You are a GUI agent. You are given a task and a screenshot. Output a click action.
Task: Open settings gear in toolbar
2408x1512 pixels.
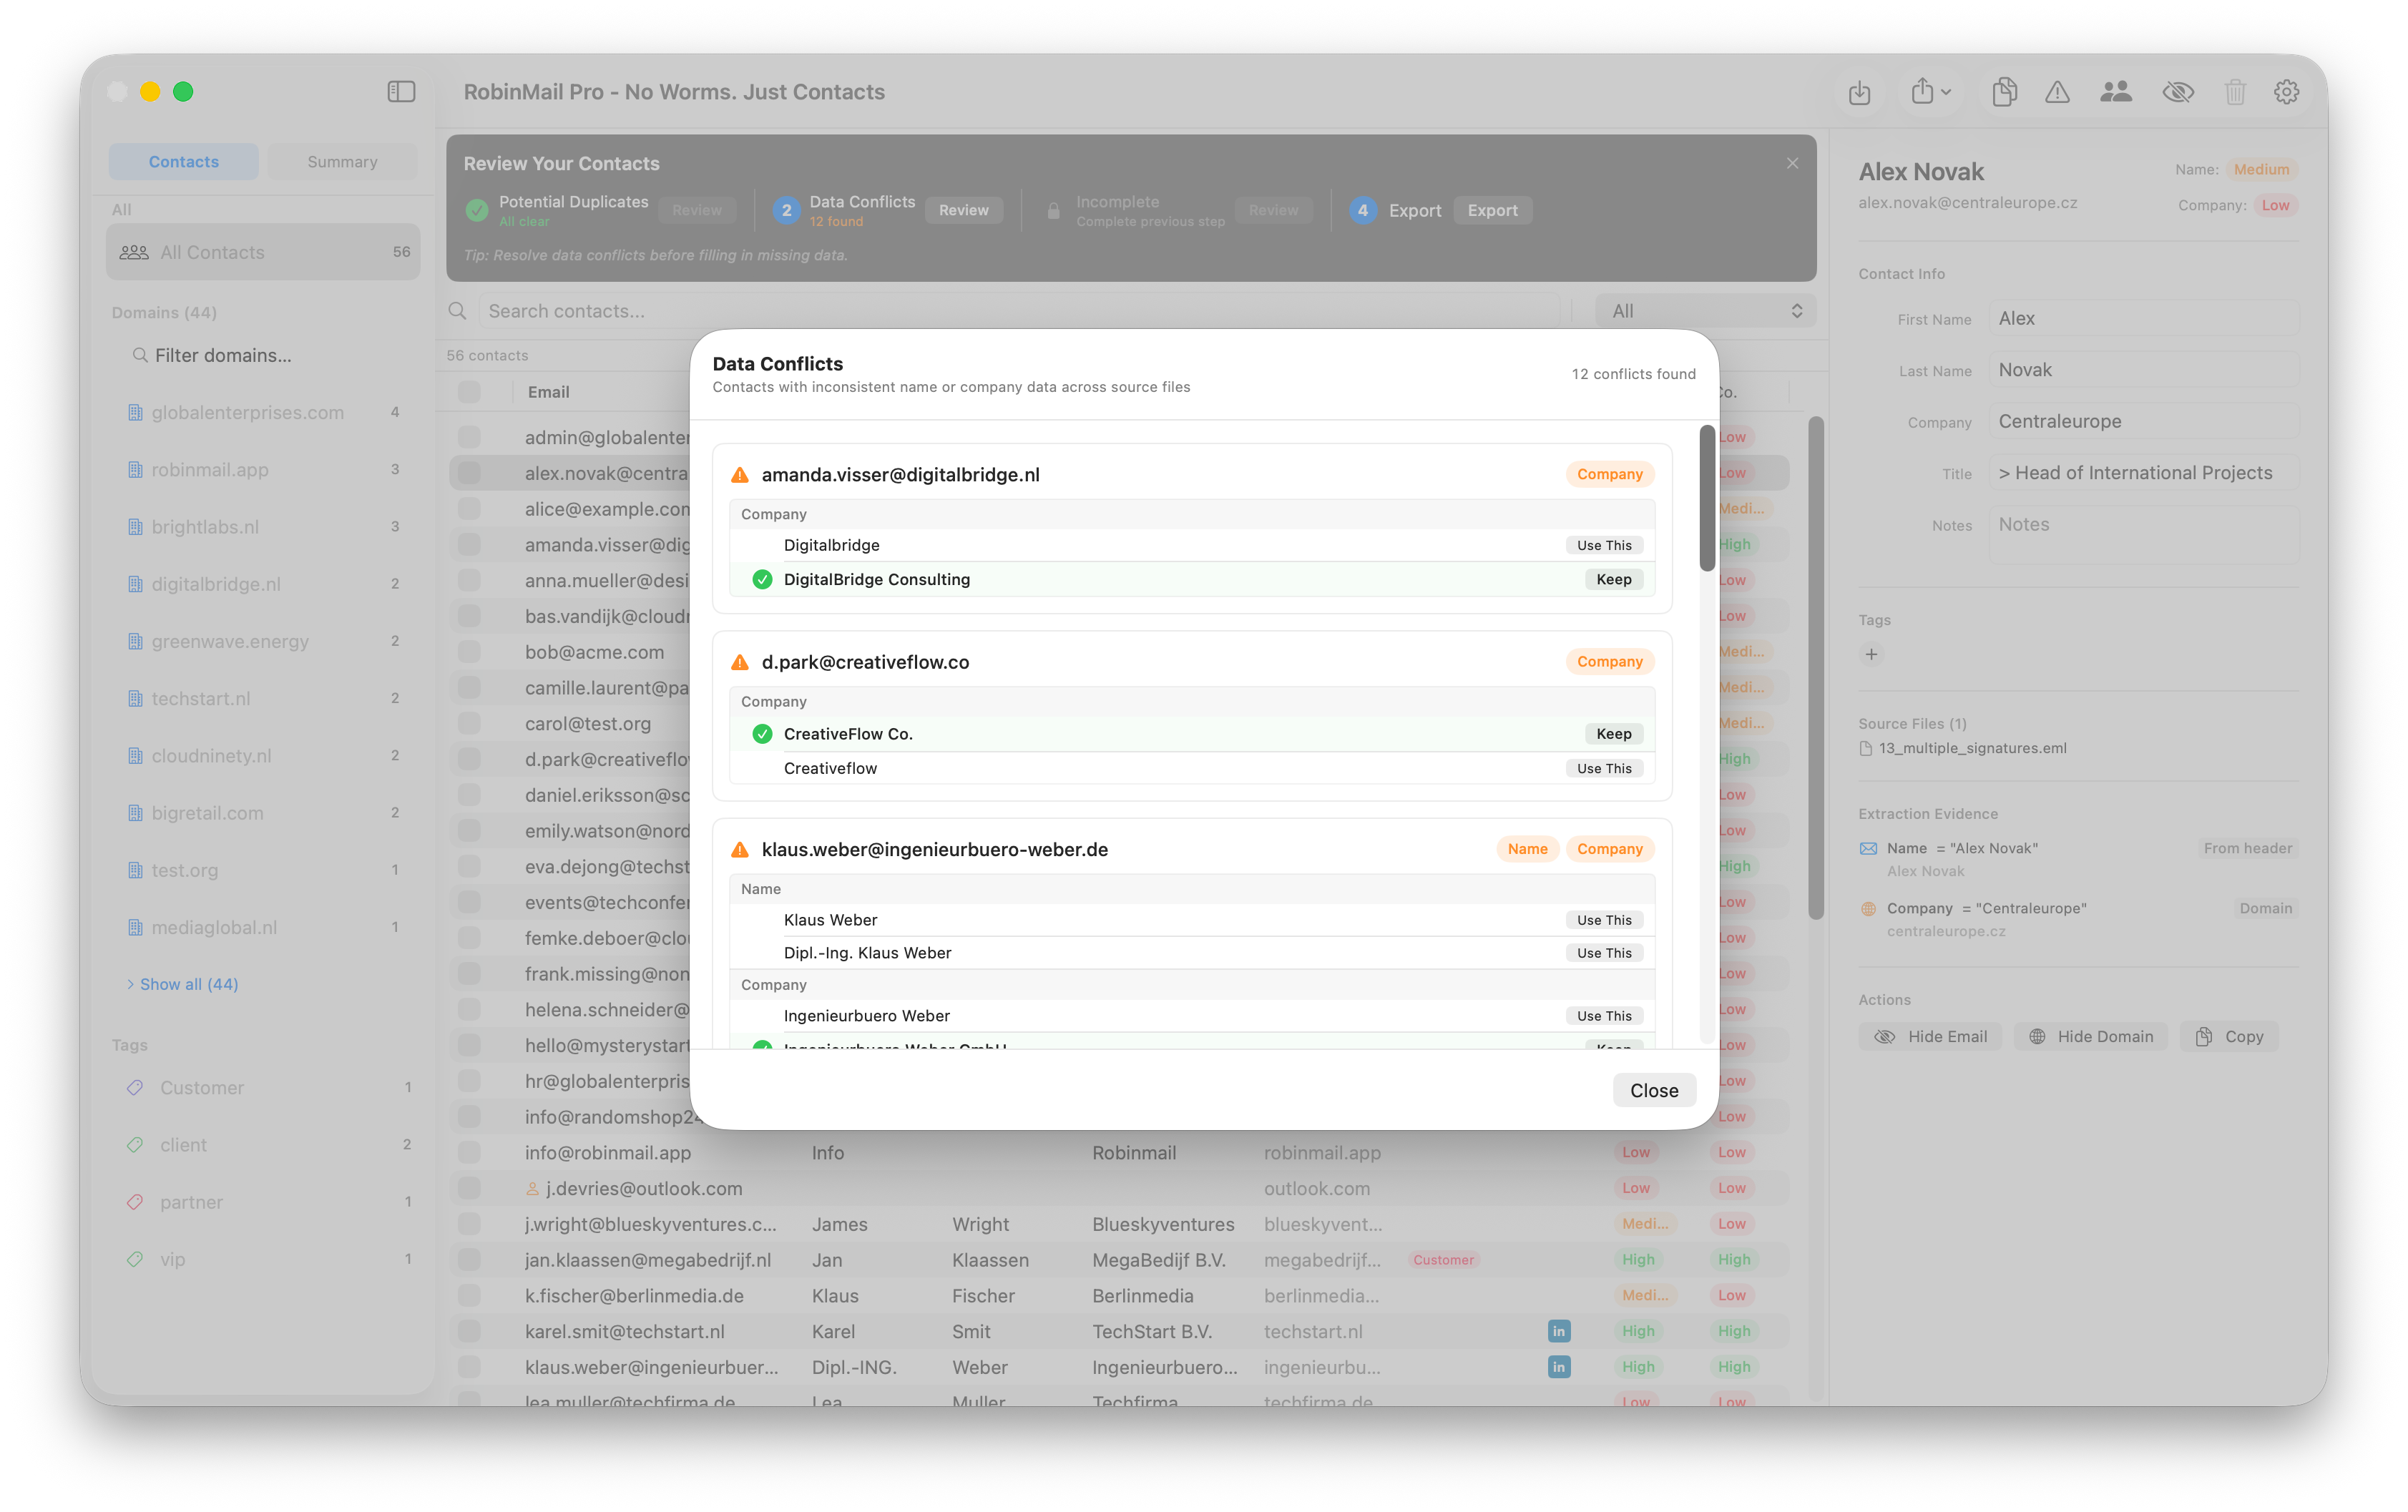coord(2286,92)
